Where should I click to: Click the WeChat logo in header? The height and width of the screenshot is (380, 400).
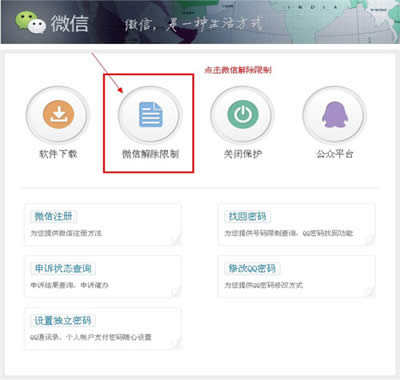tap(31, 22)
